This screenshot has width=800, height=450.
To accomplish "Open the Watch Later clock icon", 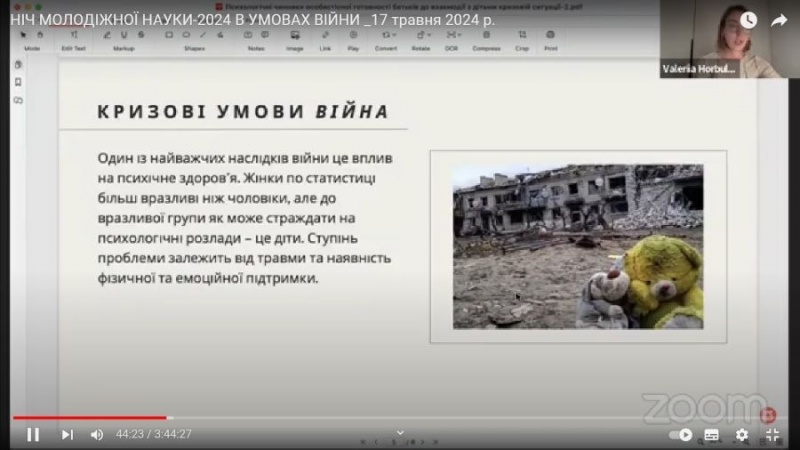I will click(749, 19).
